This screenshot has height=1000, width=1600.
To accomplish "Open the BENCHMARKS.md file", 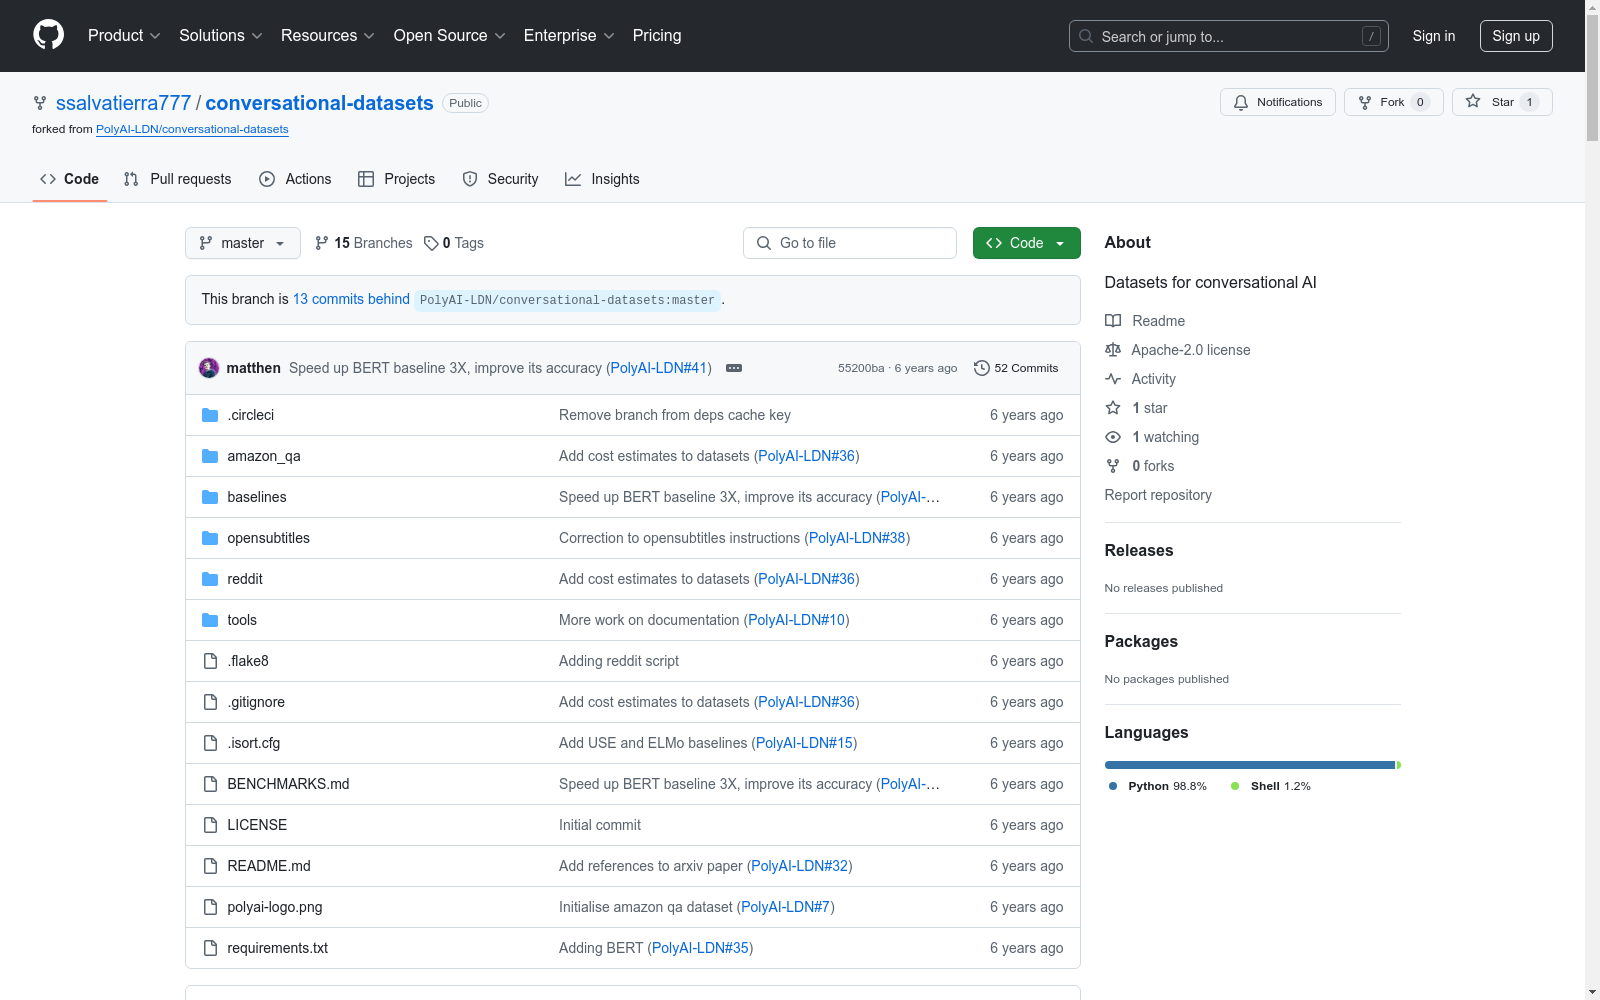I will click(288, 784).
